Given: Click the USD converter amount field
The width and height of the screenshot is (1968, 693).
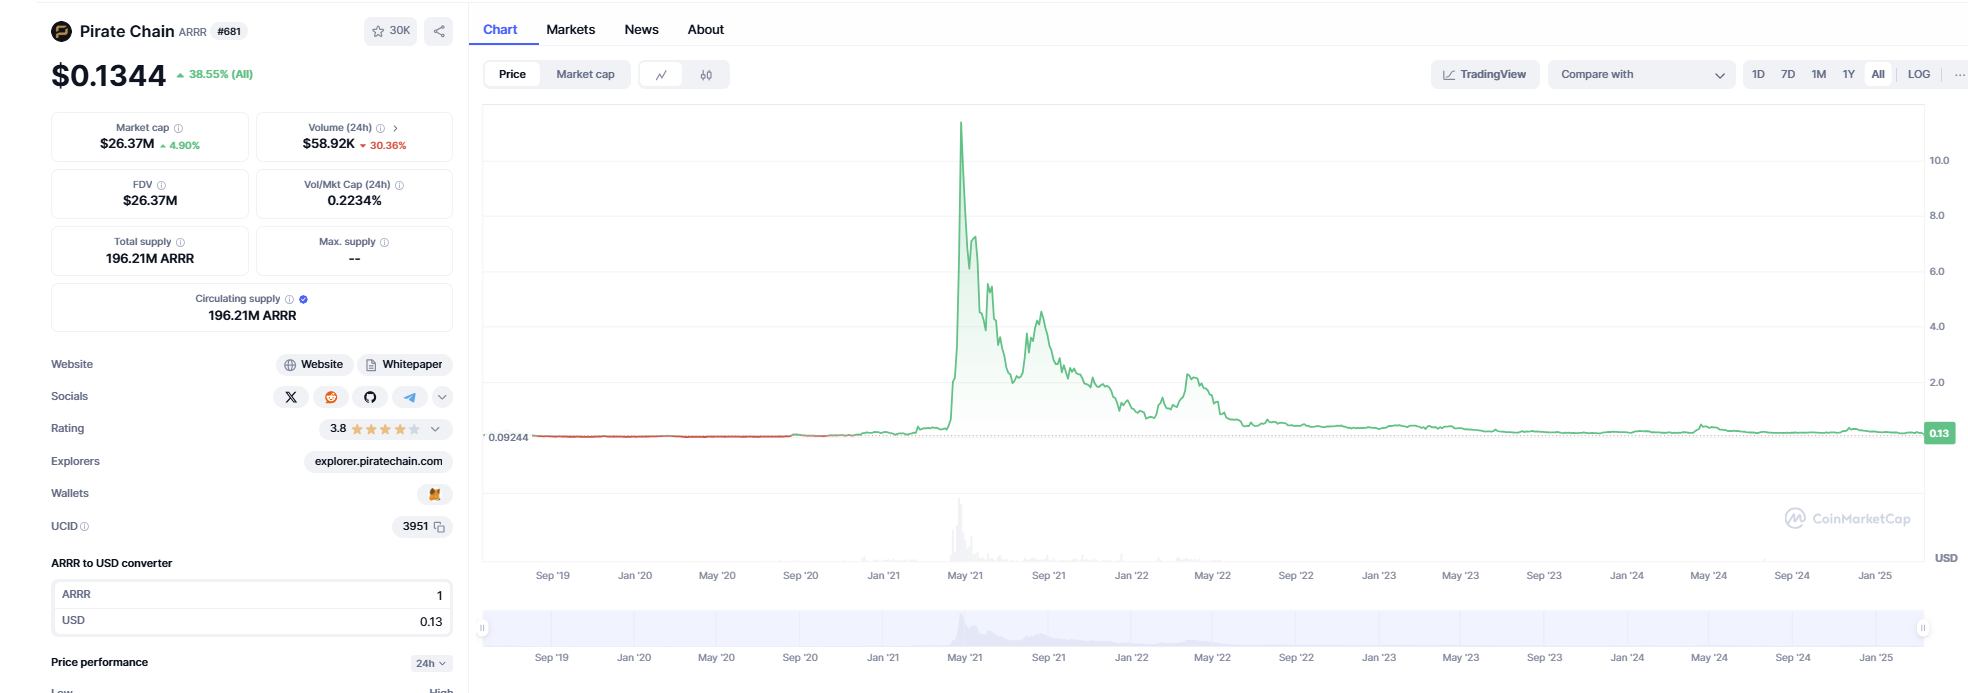Looking at the screenshot, I should 252,621.
